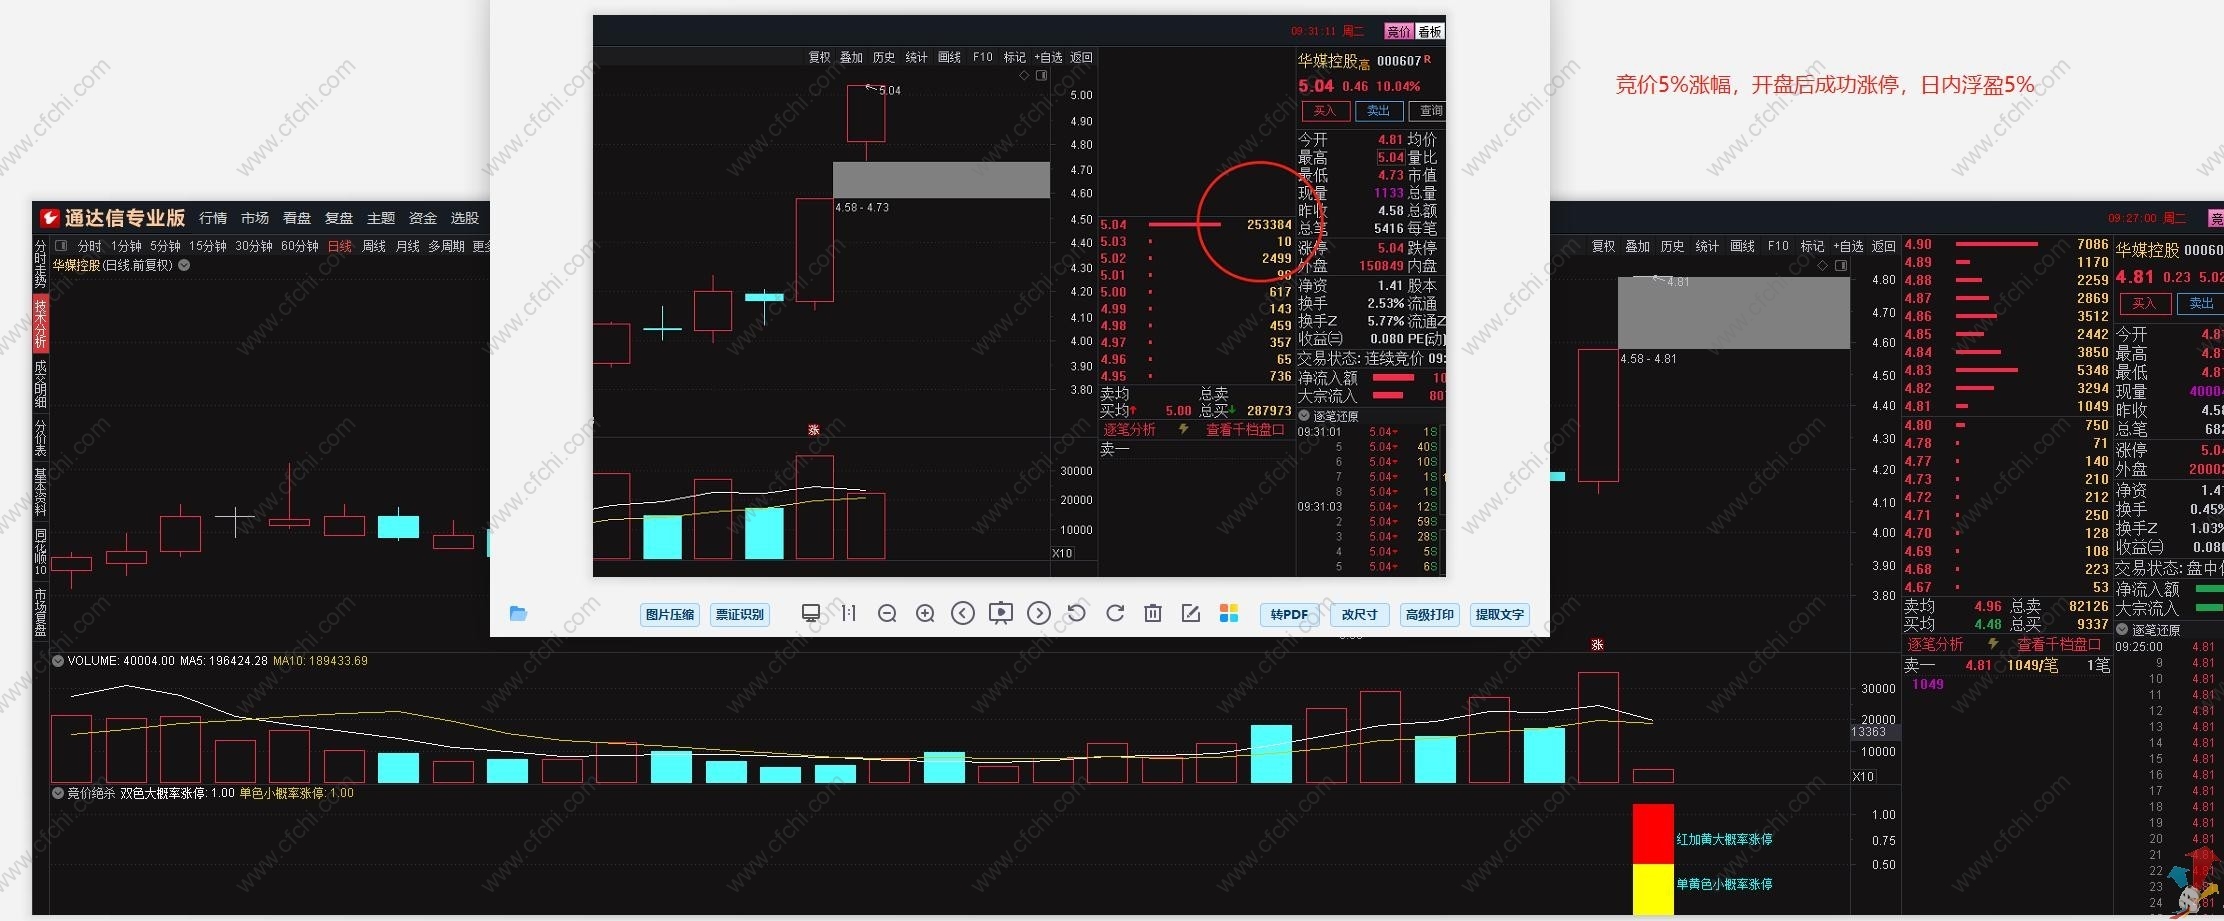Click the 高级打印 button
Viewport: 2224px width, 921px height.
pyautogui.click(x=1430, y=614)
